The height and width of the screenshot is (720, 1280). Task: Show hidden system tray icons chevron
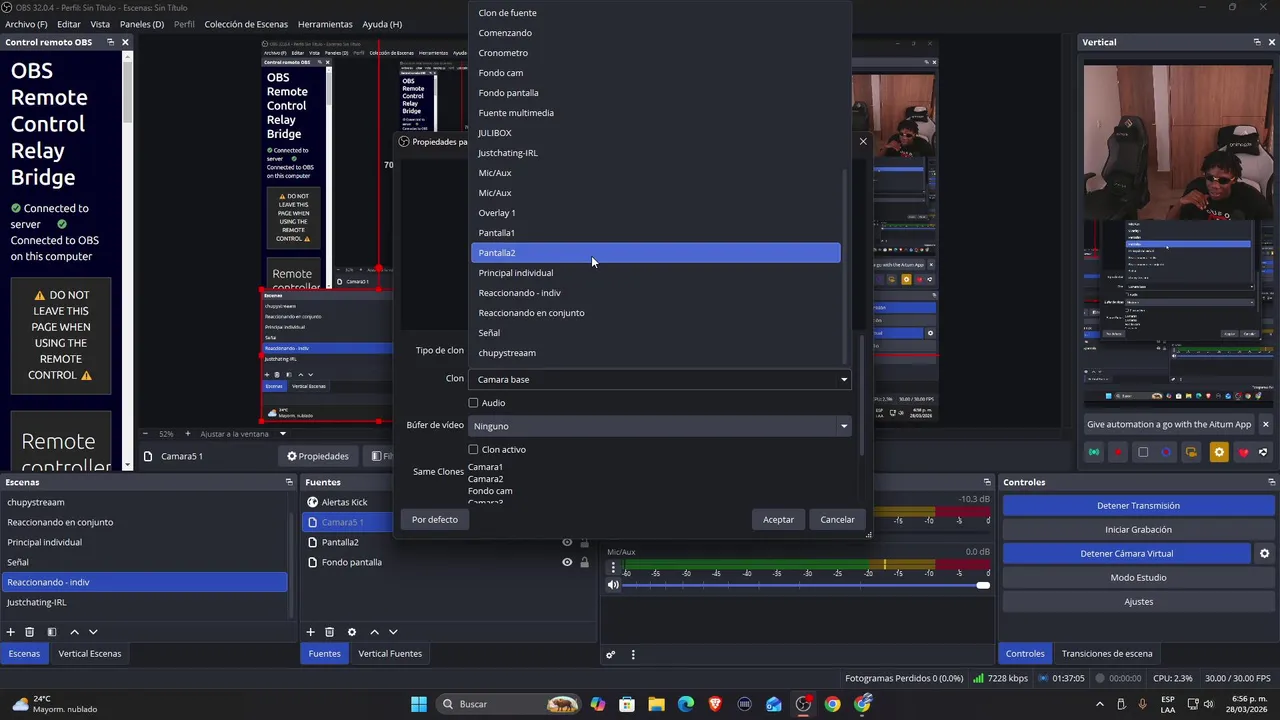point(1099,704)
